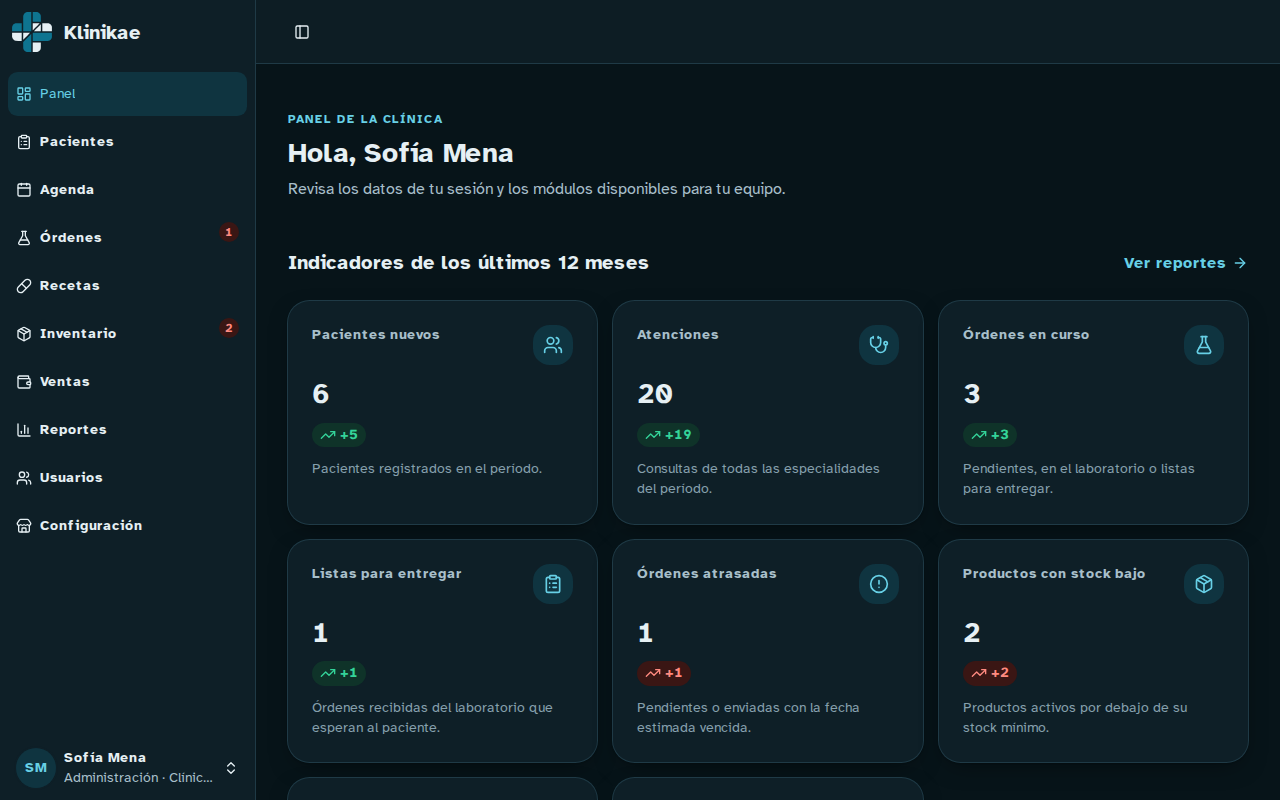Click the box icon on Productos con stock bajo card
This screenshot has height=800, width=1280.
tap(1204, 584)
